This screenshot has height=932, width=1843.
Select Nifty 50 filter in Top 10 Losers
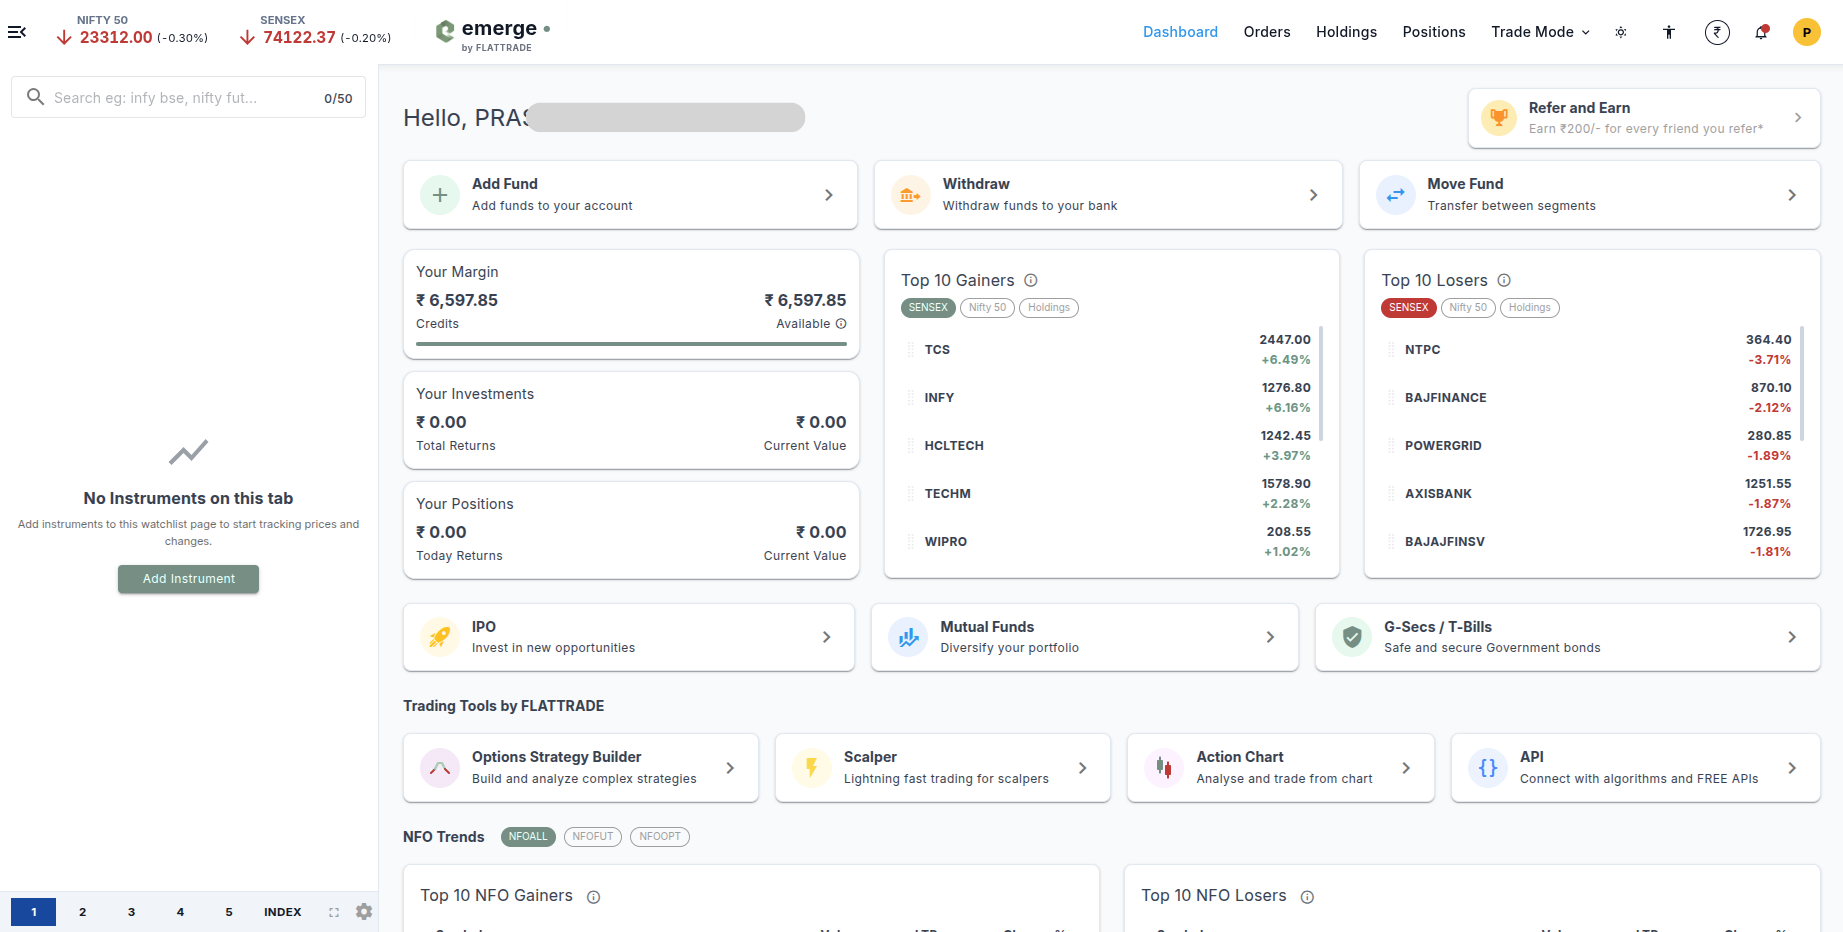click(1468, 308)
